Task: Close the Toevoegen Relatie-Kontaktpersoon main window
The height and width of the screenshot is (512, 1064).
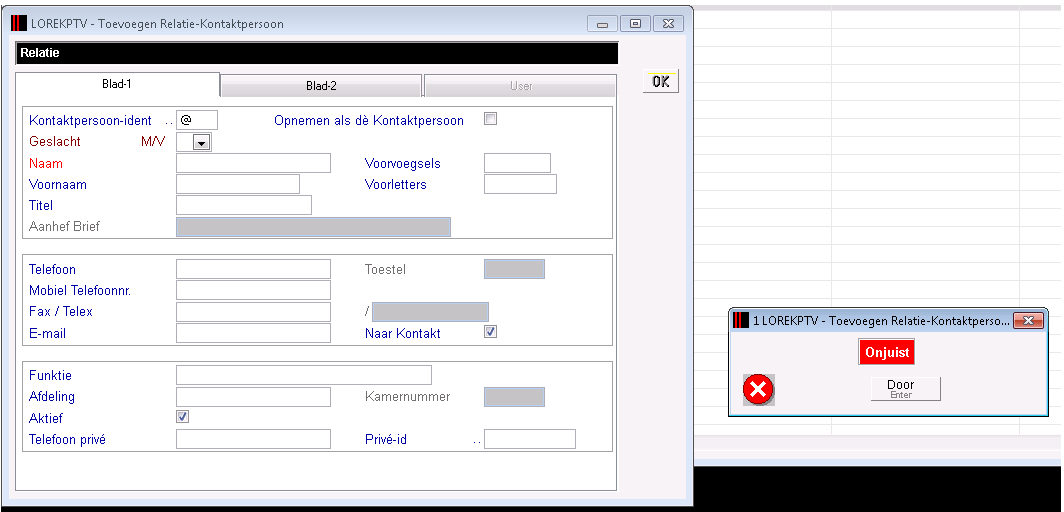Action: (668, 24)
